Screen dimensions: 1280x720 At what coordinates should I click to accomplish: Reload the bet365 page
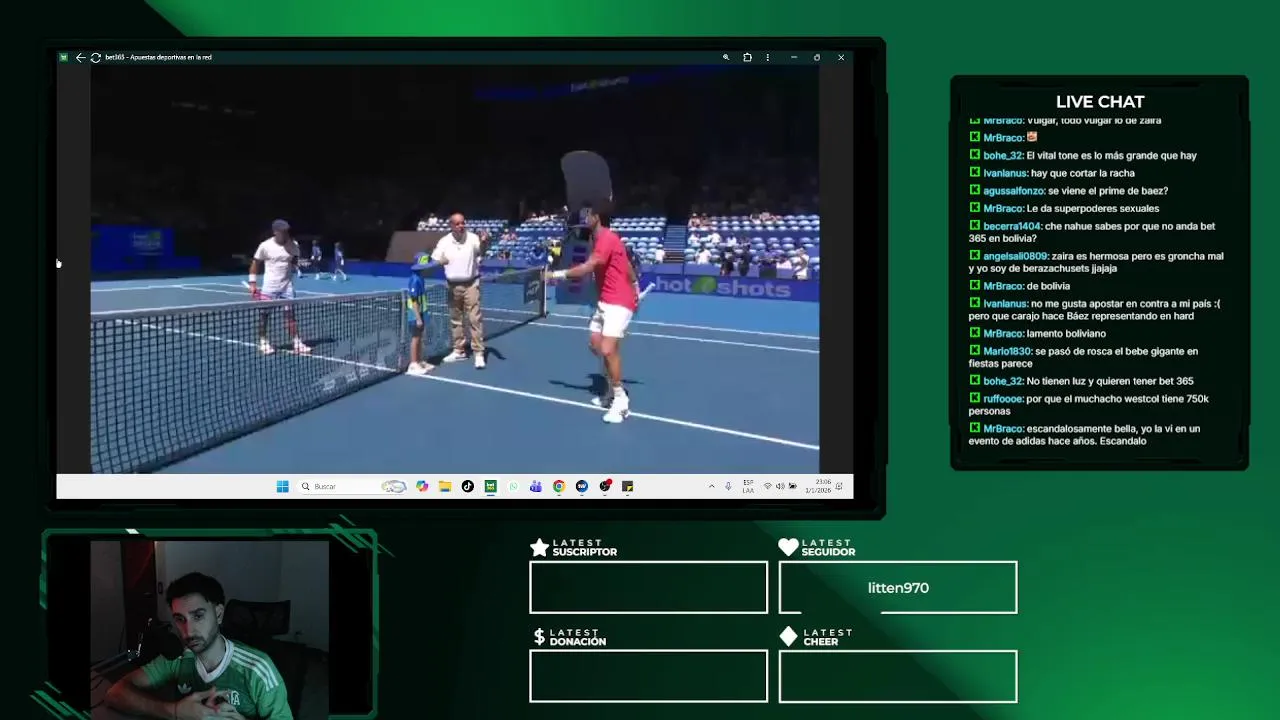[x=95, y=57]
